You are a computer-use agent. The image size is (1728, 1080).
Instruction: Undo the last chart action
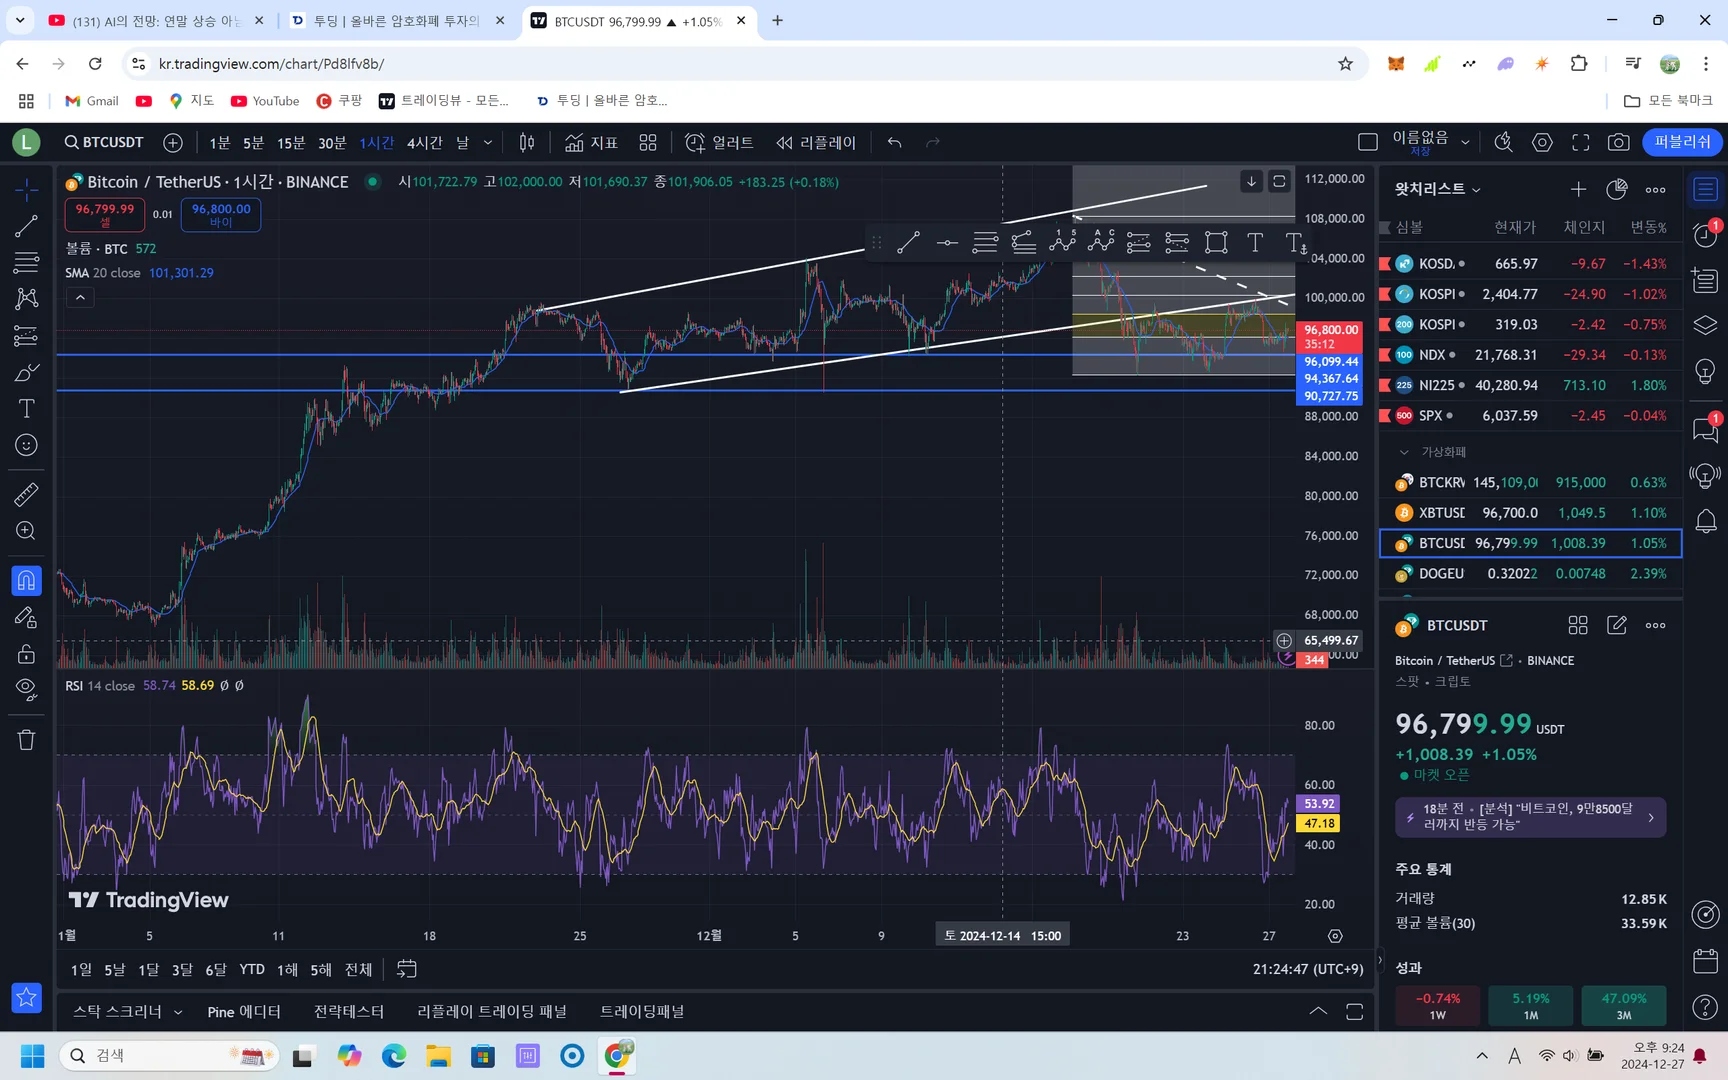point(894,143)
